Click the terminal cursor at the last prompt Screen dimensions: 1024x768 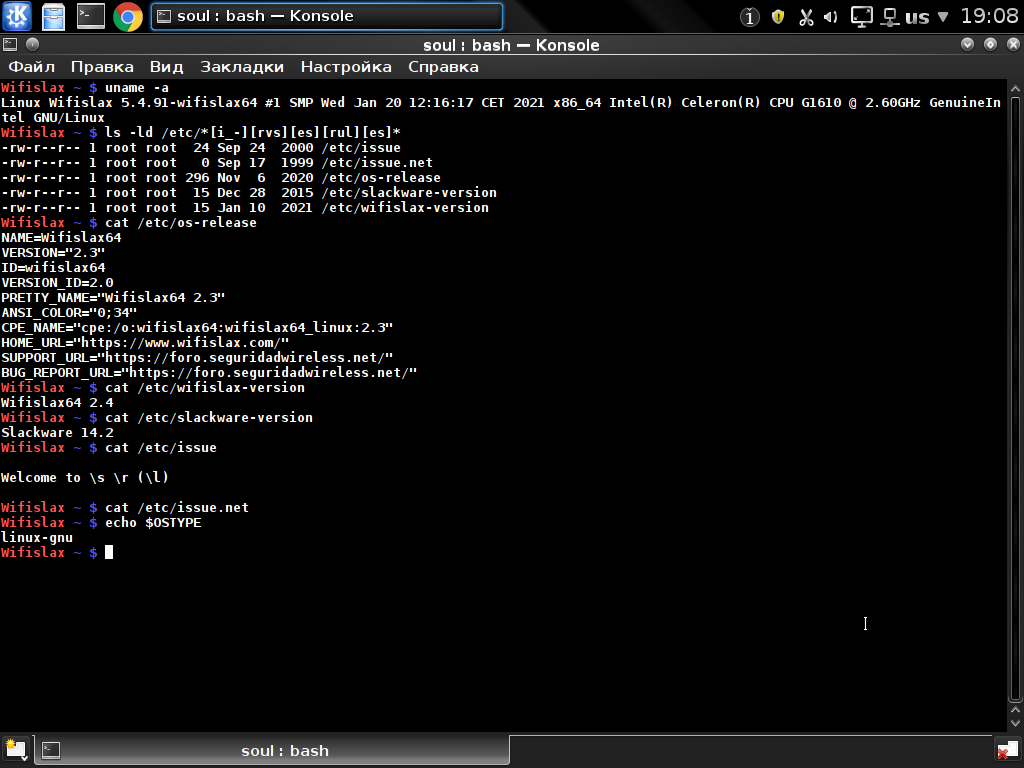tap(109, 553)
